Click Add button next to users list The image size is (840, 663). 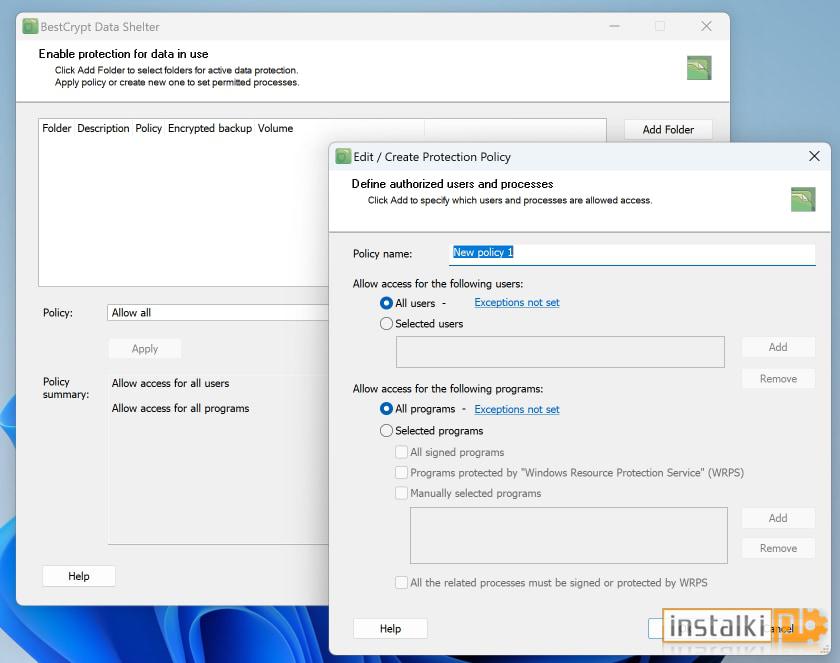(778, 347)
